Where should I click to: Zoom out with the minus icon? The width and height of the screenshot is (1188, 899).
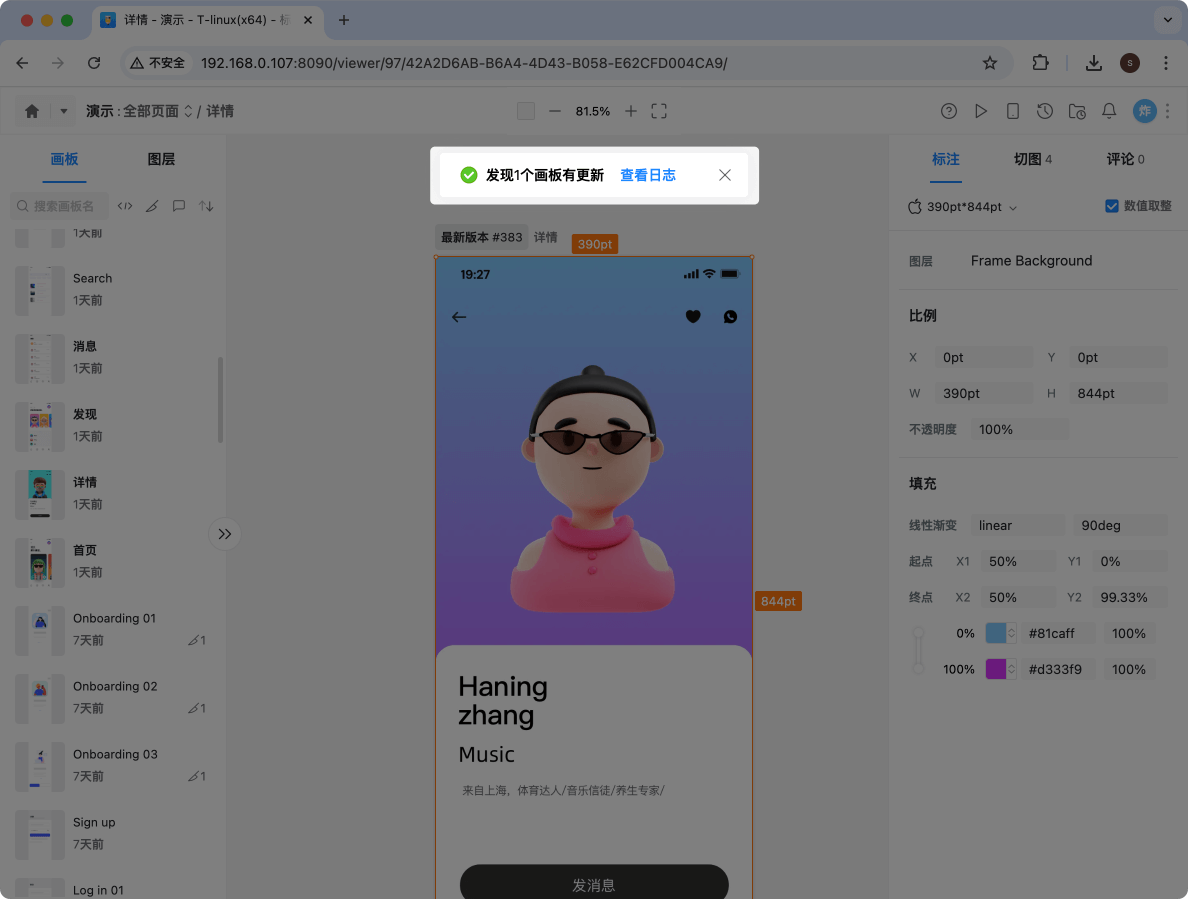555,111
